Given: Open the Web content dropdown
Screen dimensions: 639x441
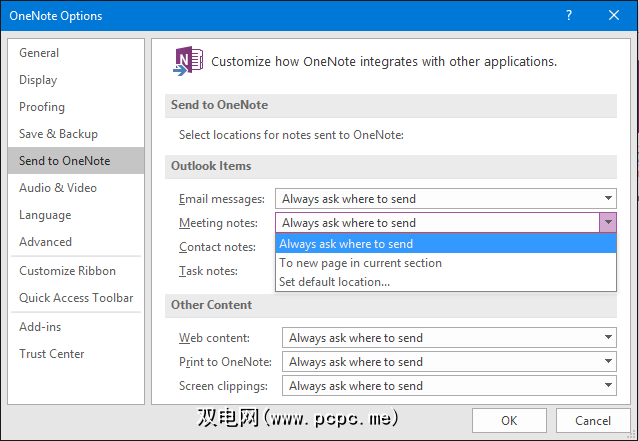Looking at the screenshot, I should coord(609,338).
